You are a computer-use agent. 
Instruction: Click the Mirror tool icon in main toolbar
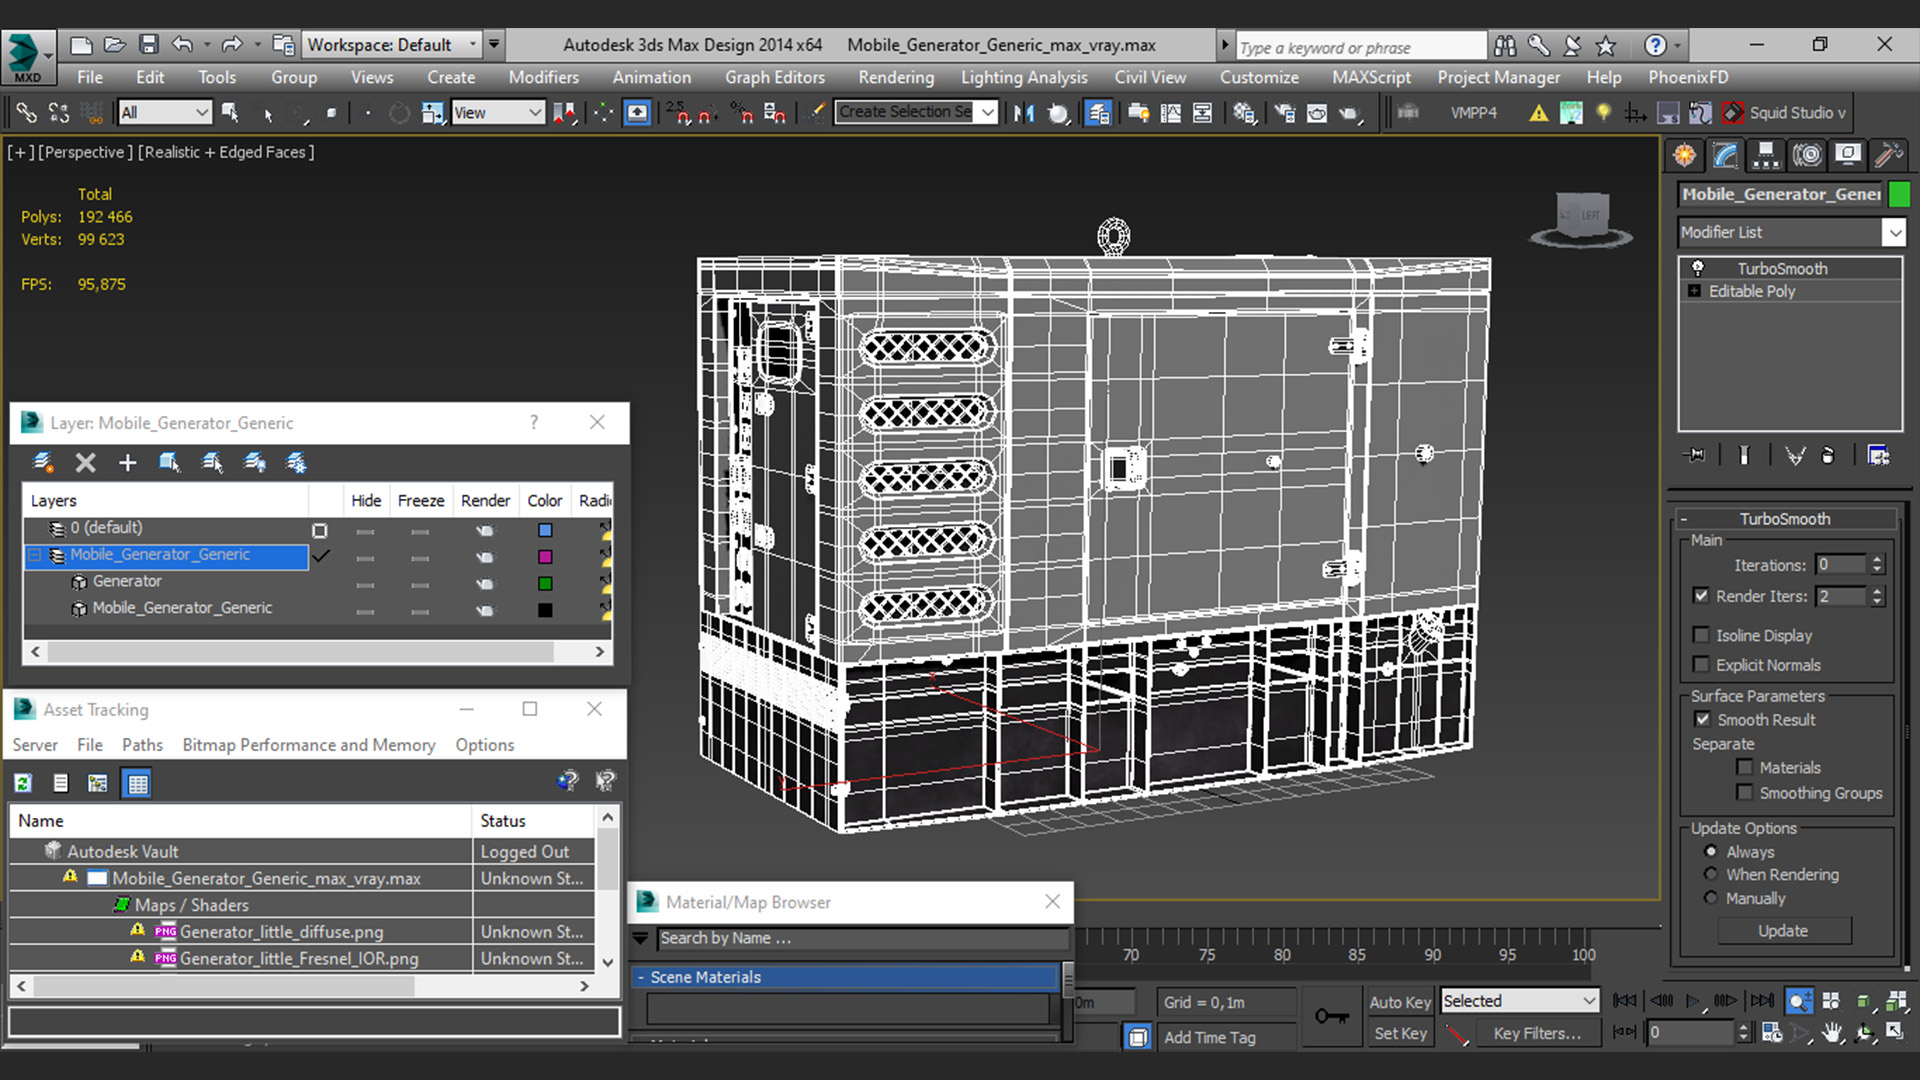coord(1023,113)
